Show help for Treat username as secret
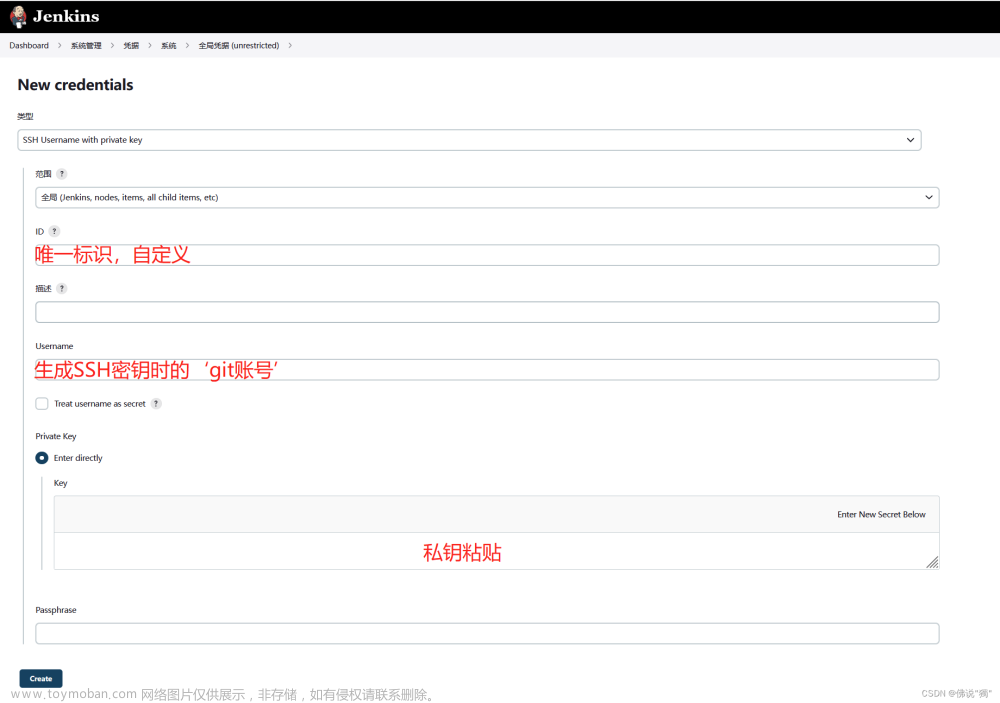 click(156, 403)
